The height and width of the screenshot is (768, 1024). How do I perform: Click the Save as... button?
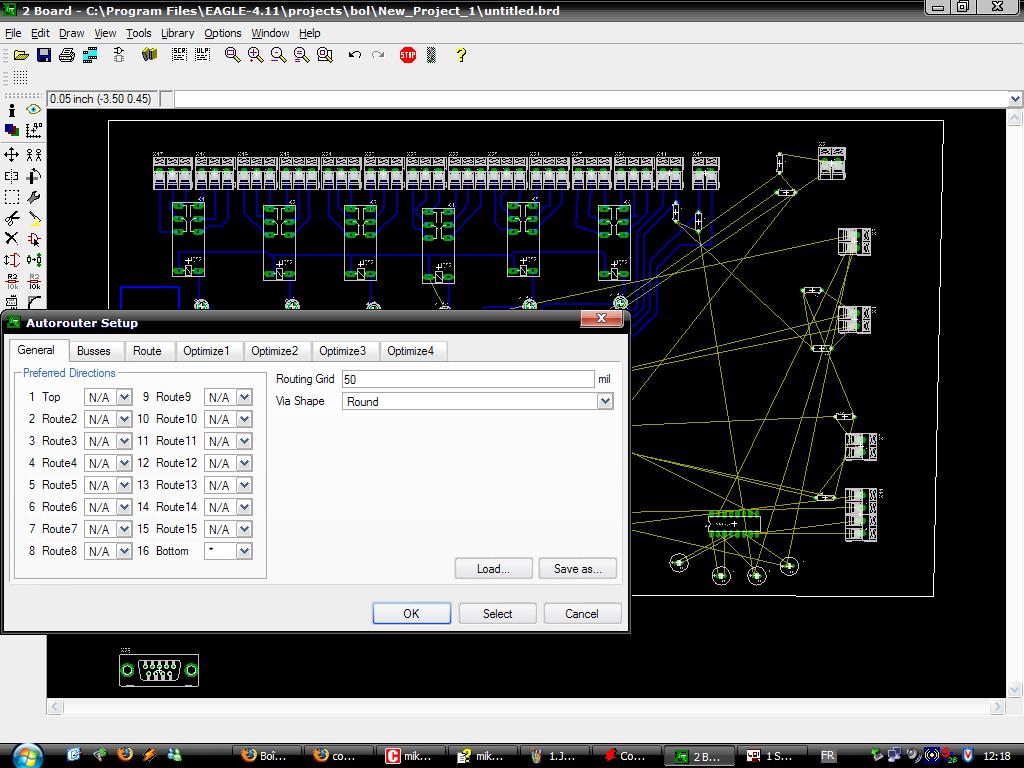pos(577,569)
